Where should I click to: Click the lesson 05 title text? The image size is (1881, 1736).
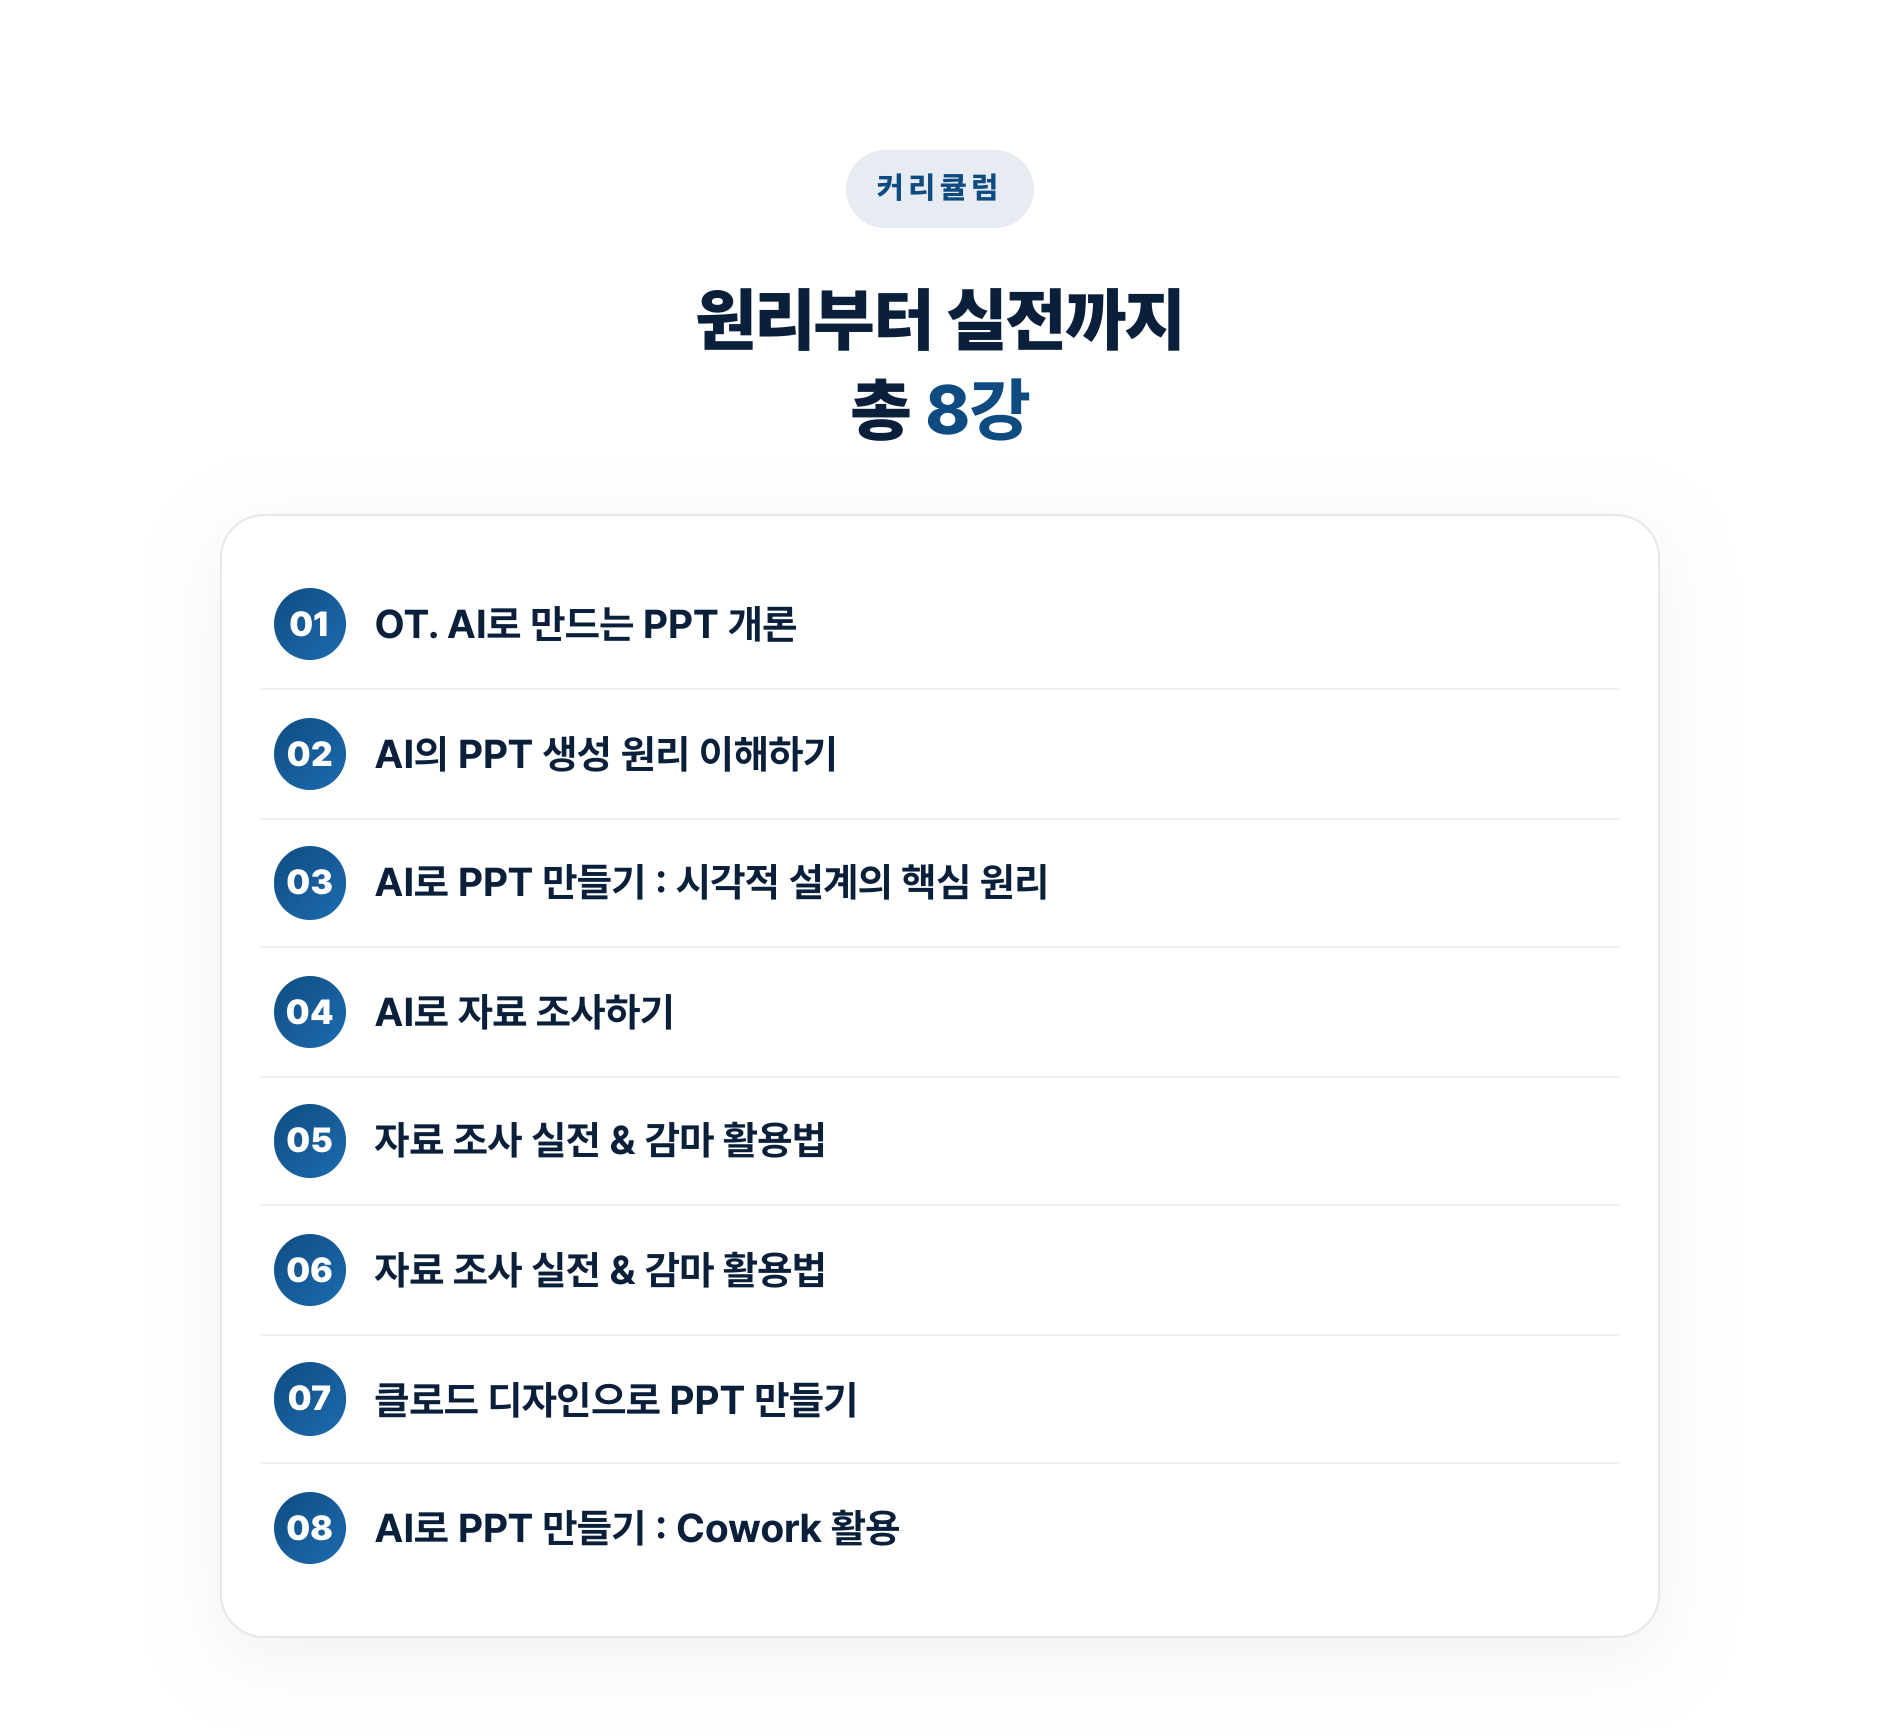600,1141
